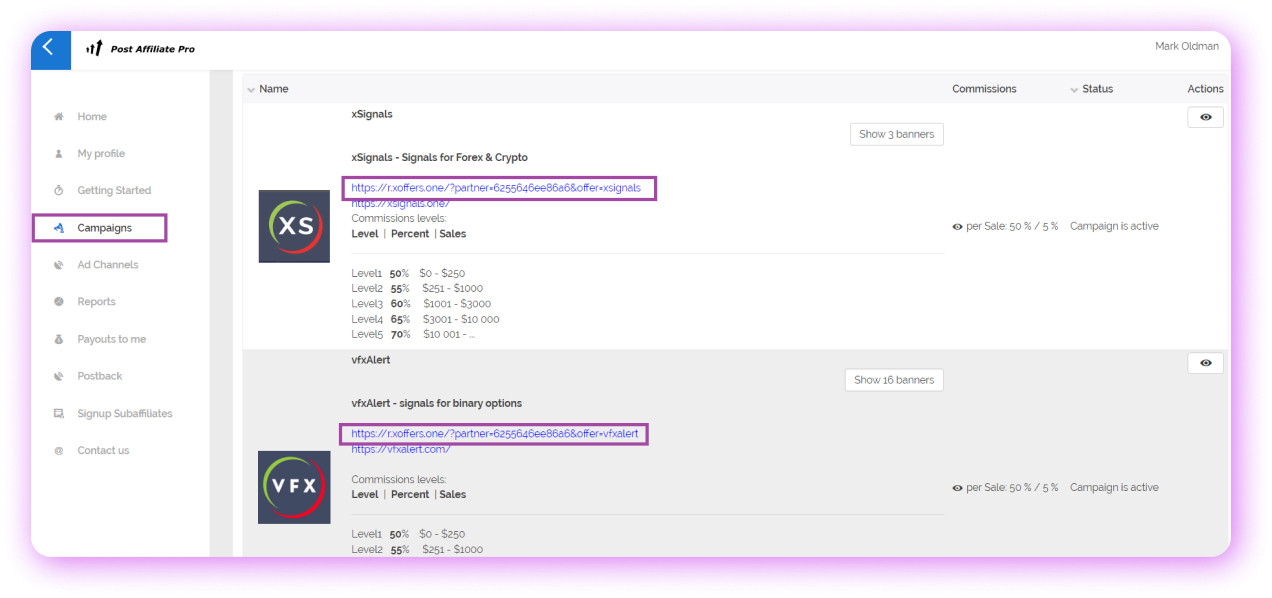Open Home menu item
This screenshot has width=1272, height=598.
point(92,117)
